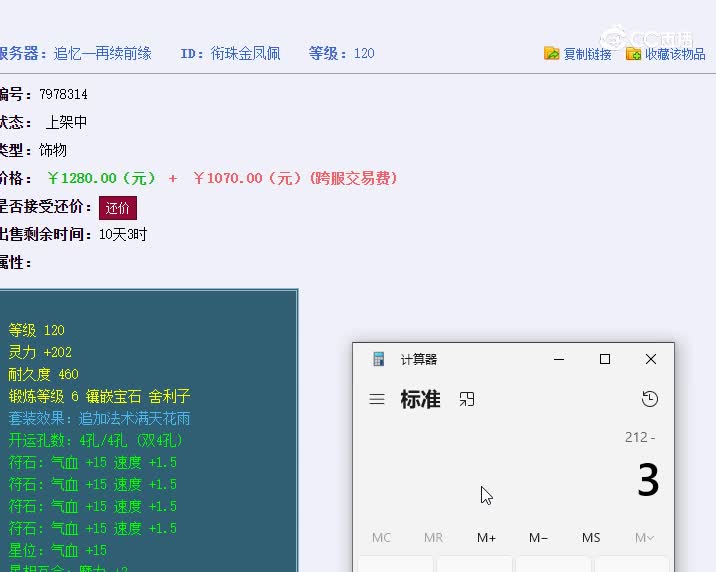Click the favorite item folder icon

point(633,53)
